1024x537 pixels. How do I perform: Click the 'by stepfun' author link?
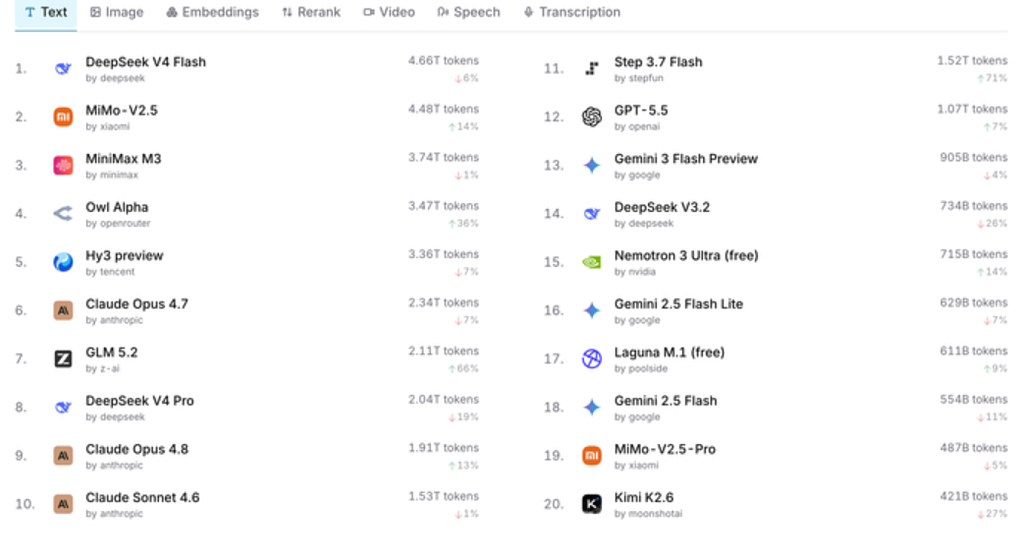pyautogui.click(x=639, y=78)
